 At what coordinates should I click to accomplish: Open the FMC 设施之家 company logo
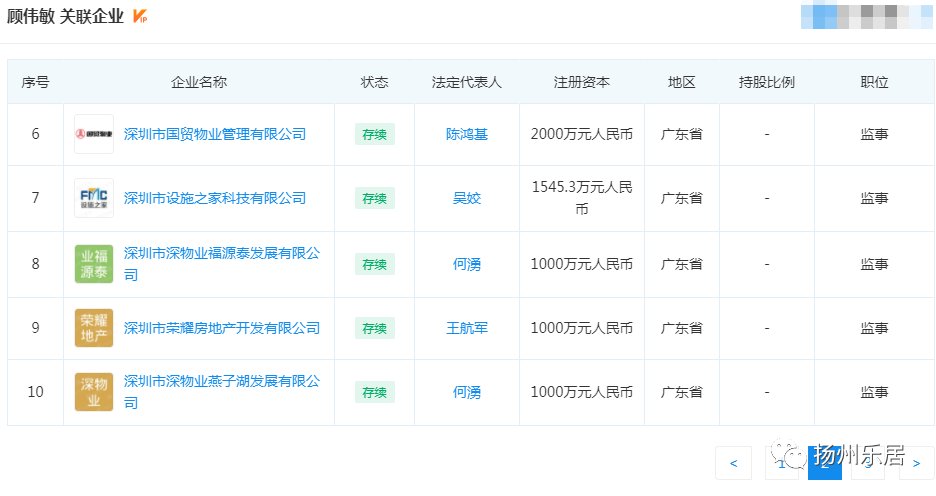[x=94, y=198]
